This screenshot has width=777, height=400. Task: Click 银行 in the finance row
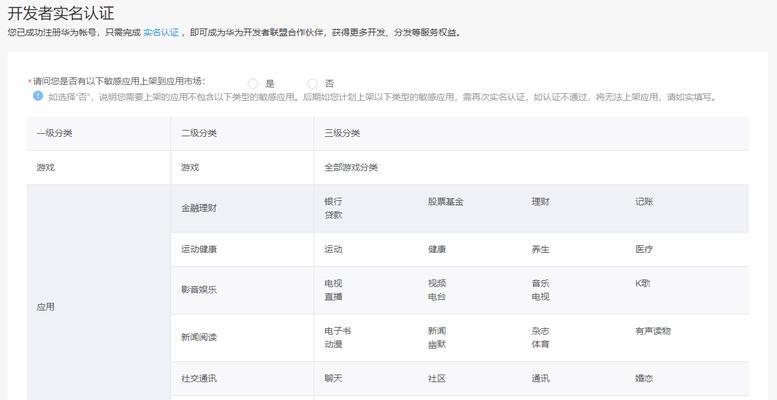coord(333,202)
